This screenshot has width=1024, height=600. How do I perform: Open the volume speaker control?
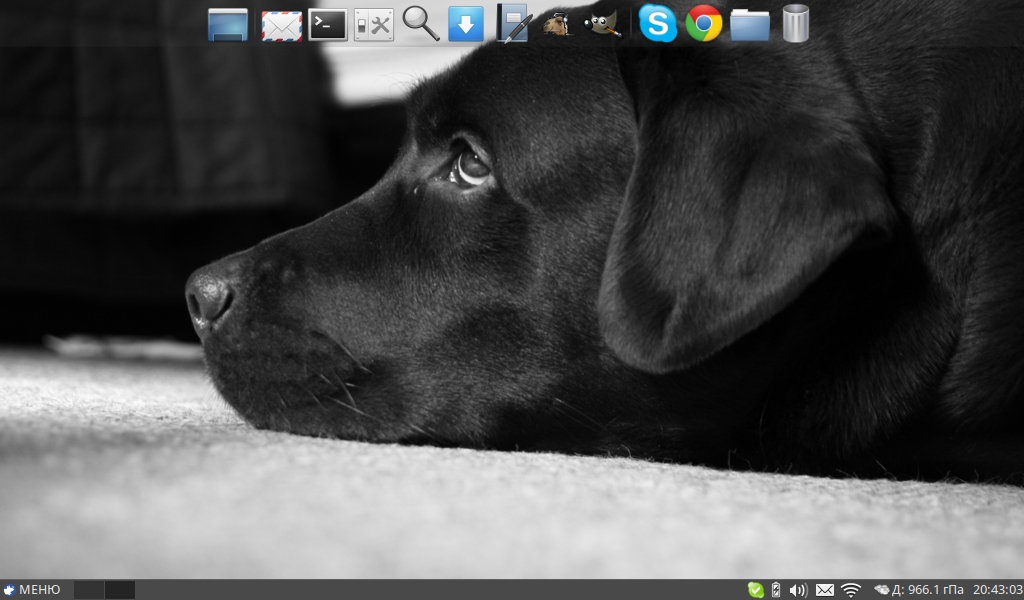[x=798, y=590]
